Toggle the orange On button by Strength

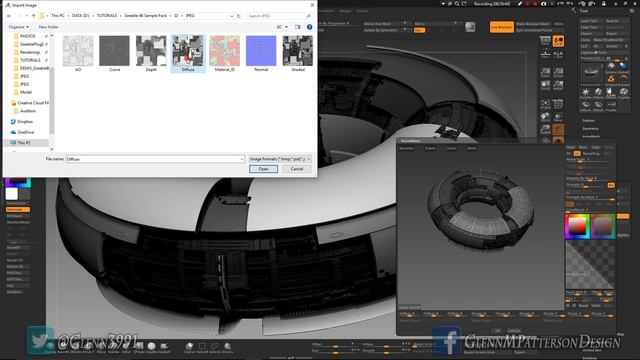pos(611,185)
